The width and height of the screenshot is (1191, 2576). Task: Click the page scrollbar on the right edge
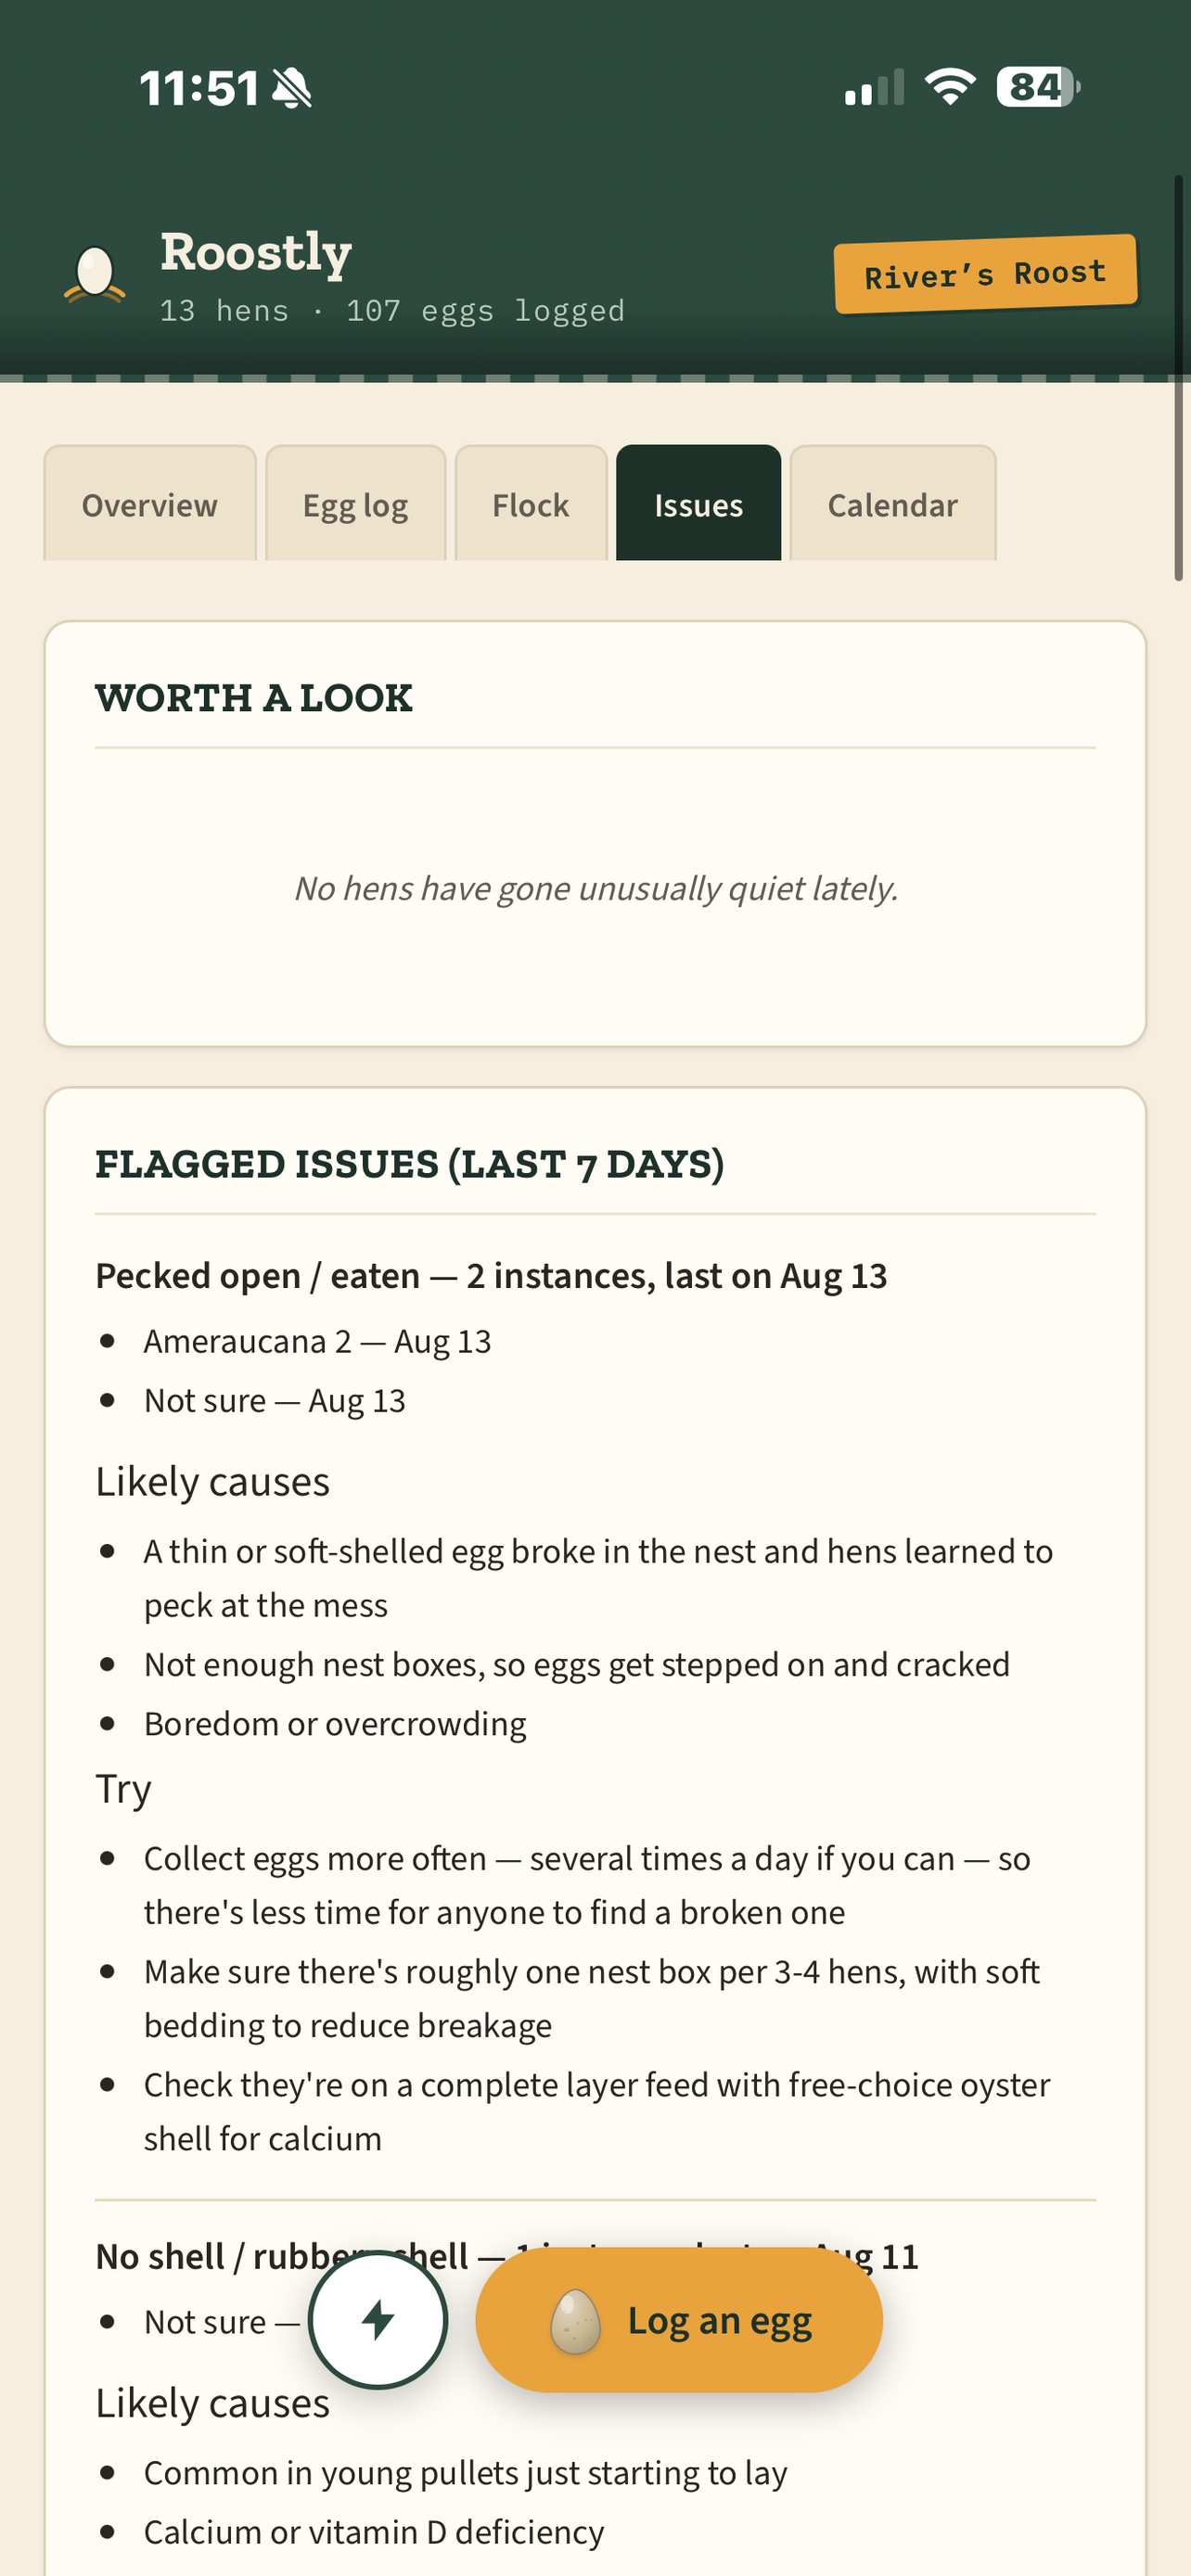click(x=1179, y=378)
